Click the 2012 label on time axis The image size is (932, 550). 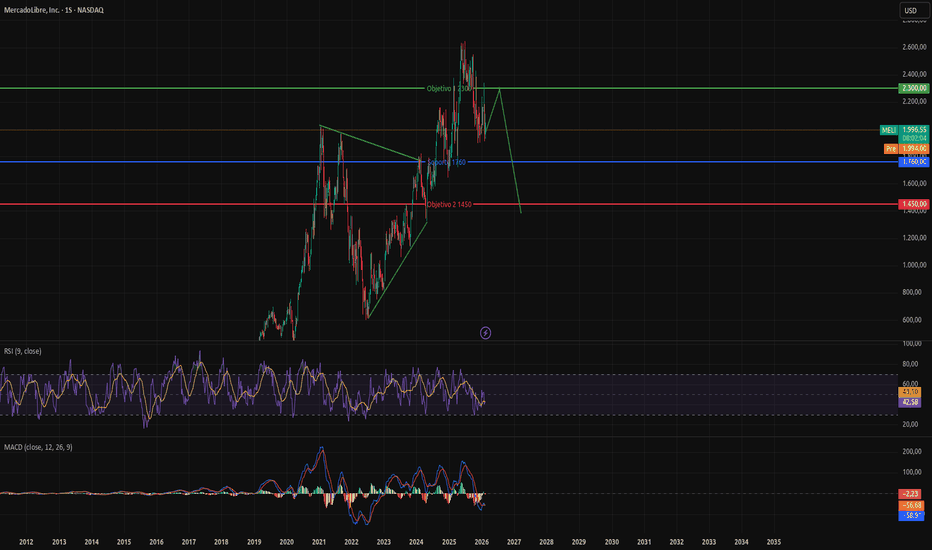click(26, 542)
